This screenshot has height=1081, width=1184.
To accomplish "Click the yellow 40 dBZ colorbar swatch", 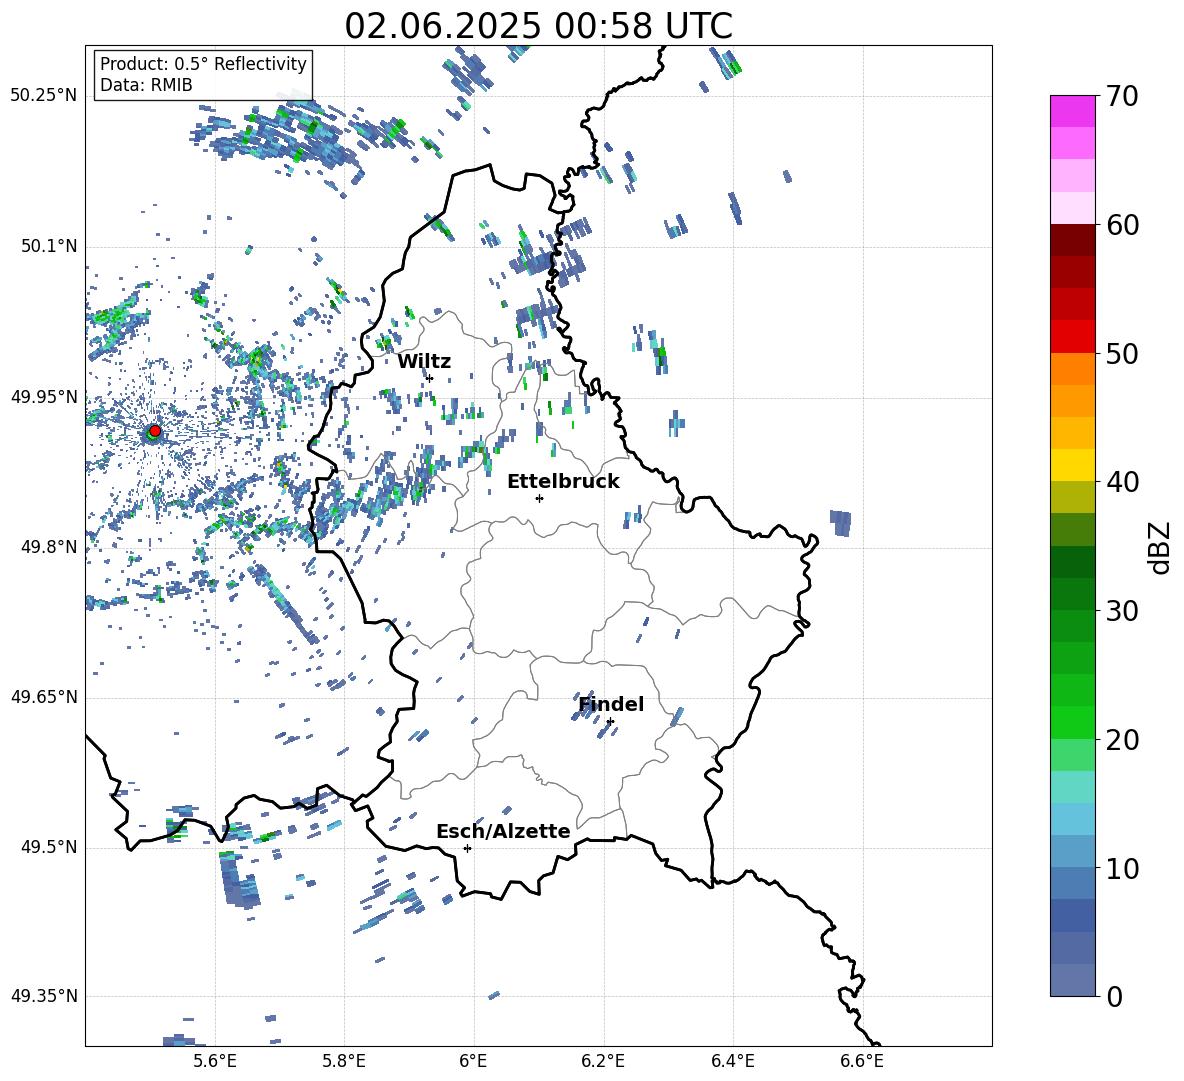I will (x=1072, y=465).
